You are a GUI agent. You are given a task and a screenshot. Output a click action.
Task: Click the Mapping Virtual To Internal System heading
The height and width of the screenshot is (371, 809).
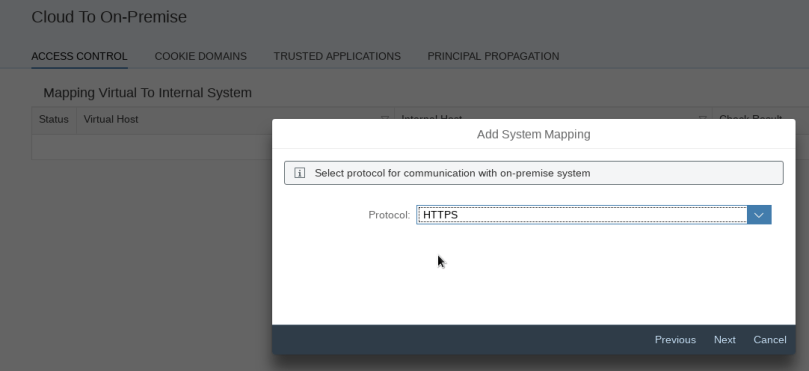click(148, 93)
